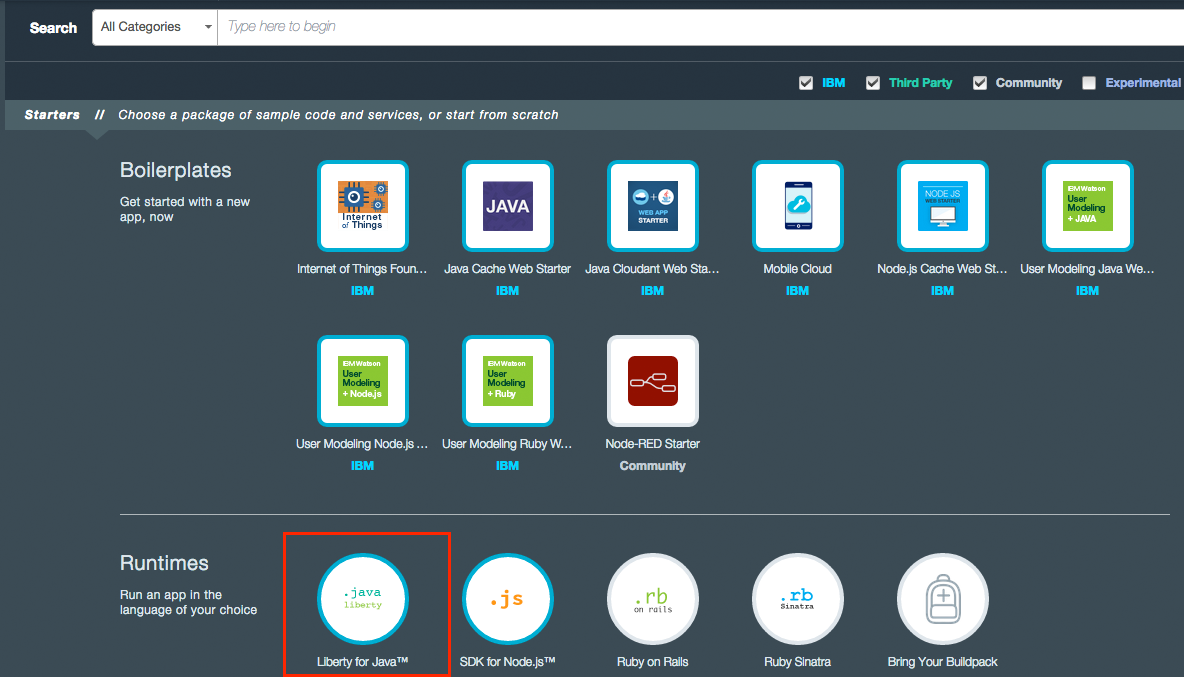Click the Internet of Things Foun... title link
This screenshot has width=1184, height=677.
tap(362, 269)
